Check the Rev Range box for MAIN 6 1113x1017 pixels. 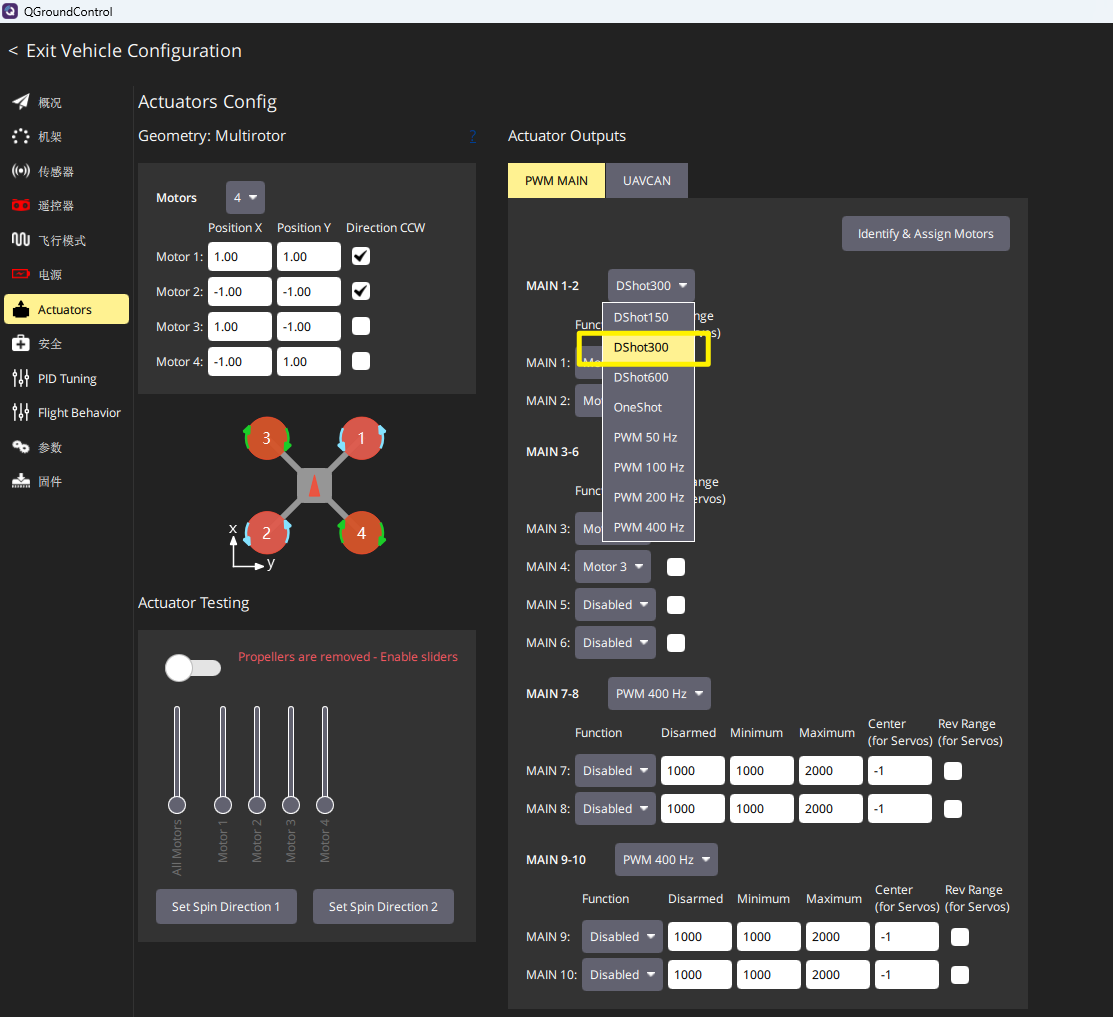coord(676,643)
